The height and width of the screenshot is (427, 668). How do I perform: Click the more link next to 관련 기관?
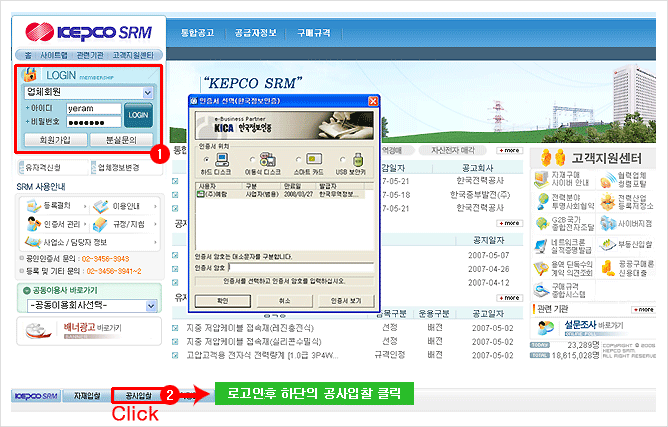coord(643,309)
